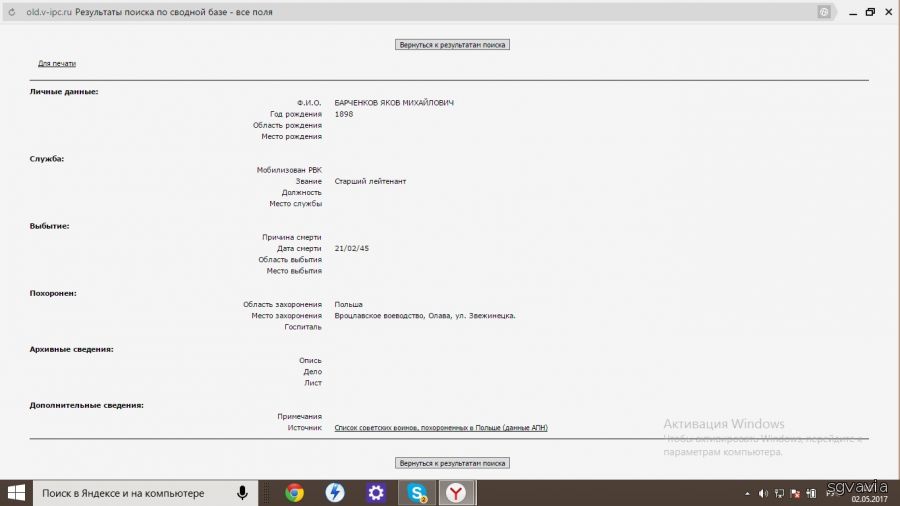Select burial place 'Вроцлавское воеводство, Олава, ул. Звежинецка.'

(425, 316)
